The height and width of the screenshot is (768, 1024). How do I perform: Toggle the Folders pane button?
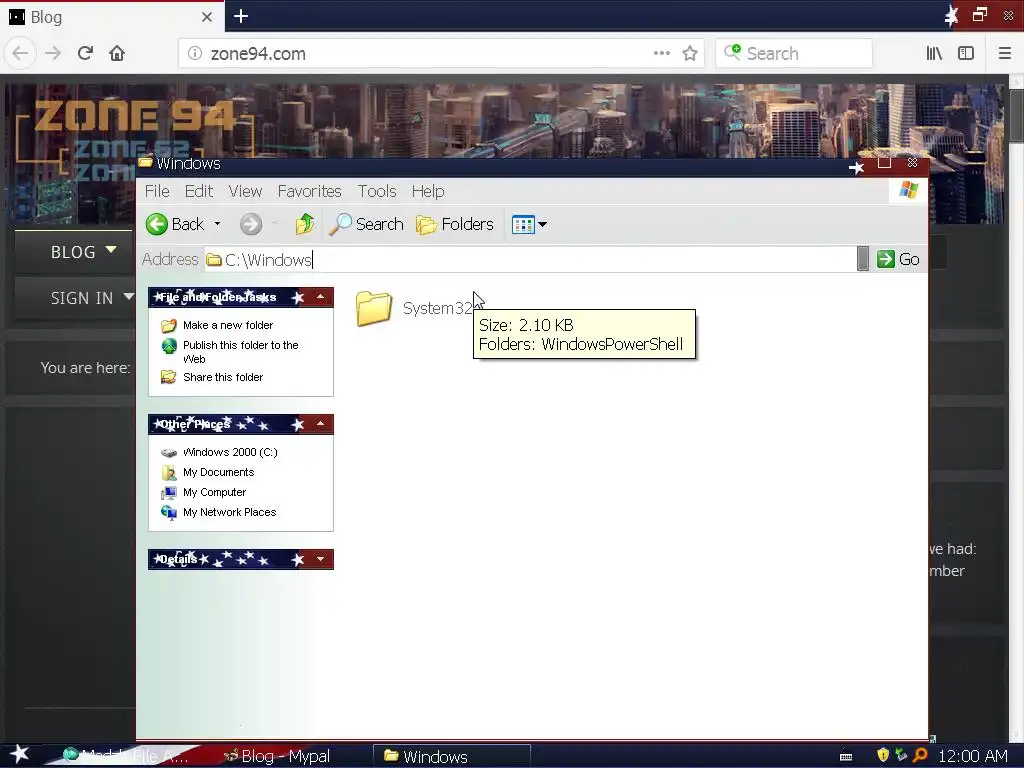(455, 224)
